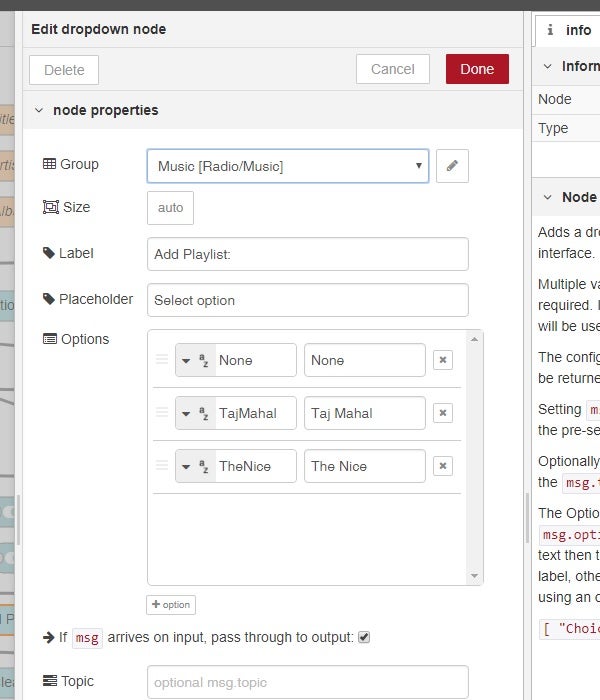The width and height of the screenshot is (600, 700).
Task: Click the Label field containing Add Playlist:
Action: click(307, 254)
